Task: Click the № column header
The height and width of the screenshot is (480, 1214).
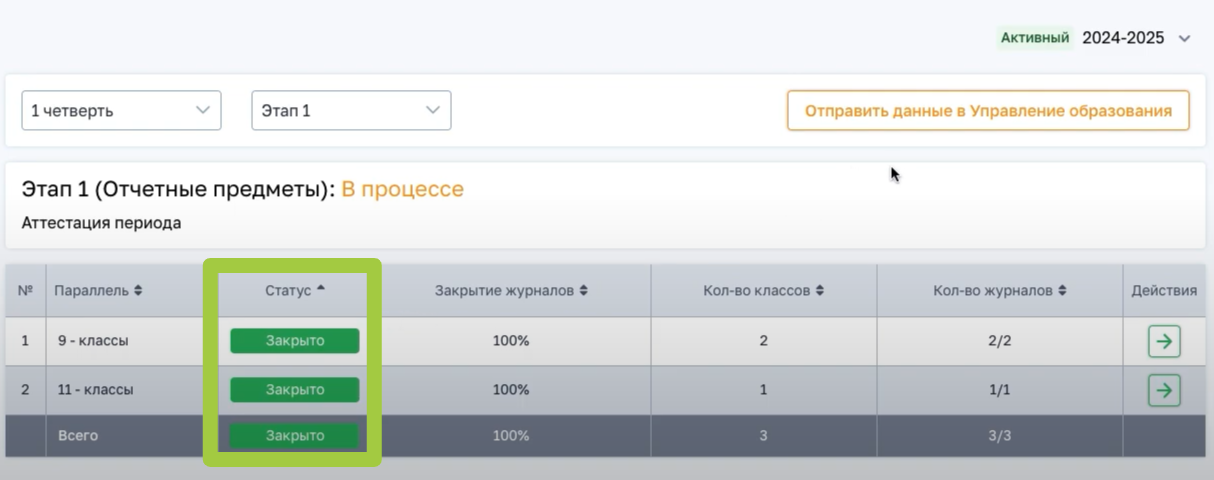Action: pos(25,291)
